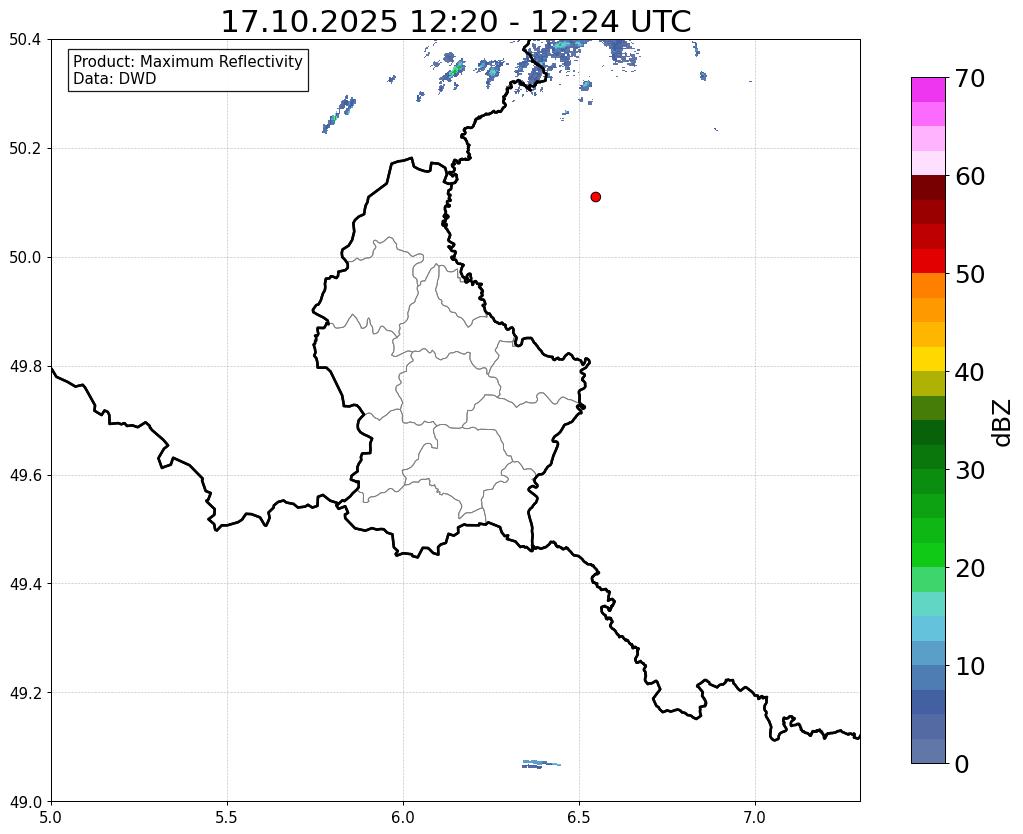Click the longitude label 7.0
The height and width of the screenshot is (834, 1023).
[x=755, y=817]
